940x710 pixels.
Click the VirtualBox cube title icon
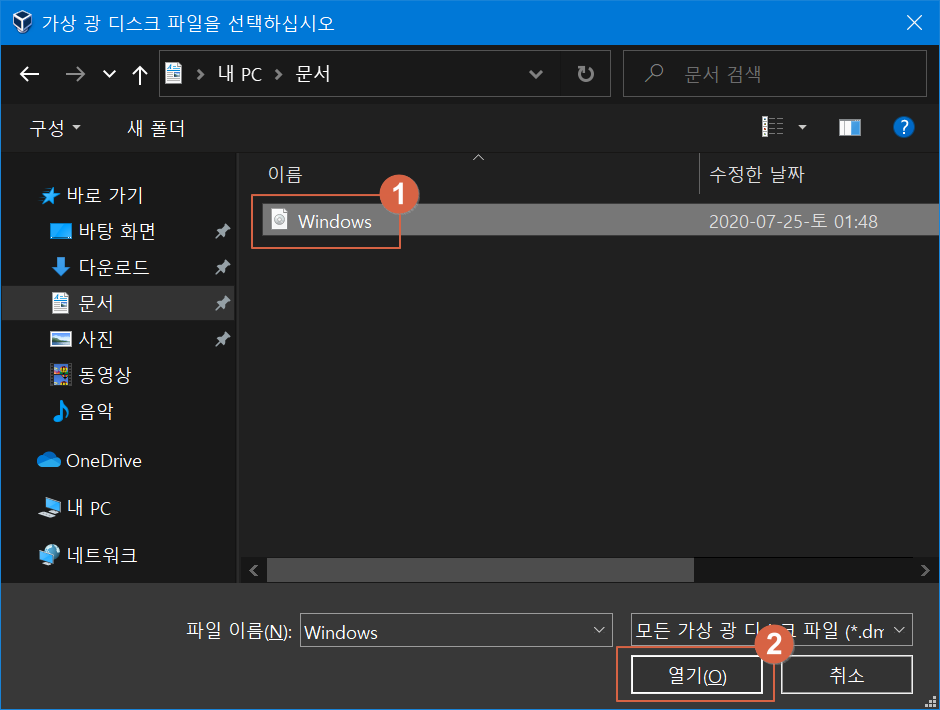coord(22,23)
